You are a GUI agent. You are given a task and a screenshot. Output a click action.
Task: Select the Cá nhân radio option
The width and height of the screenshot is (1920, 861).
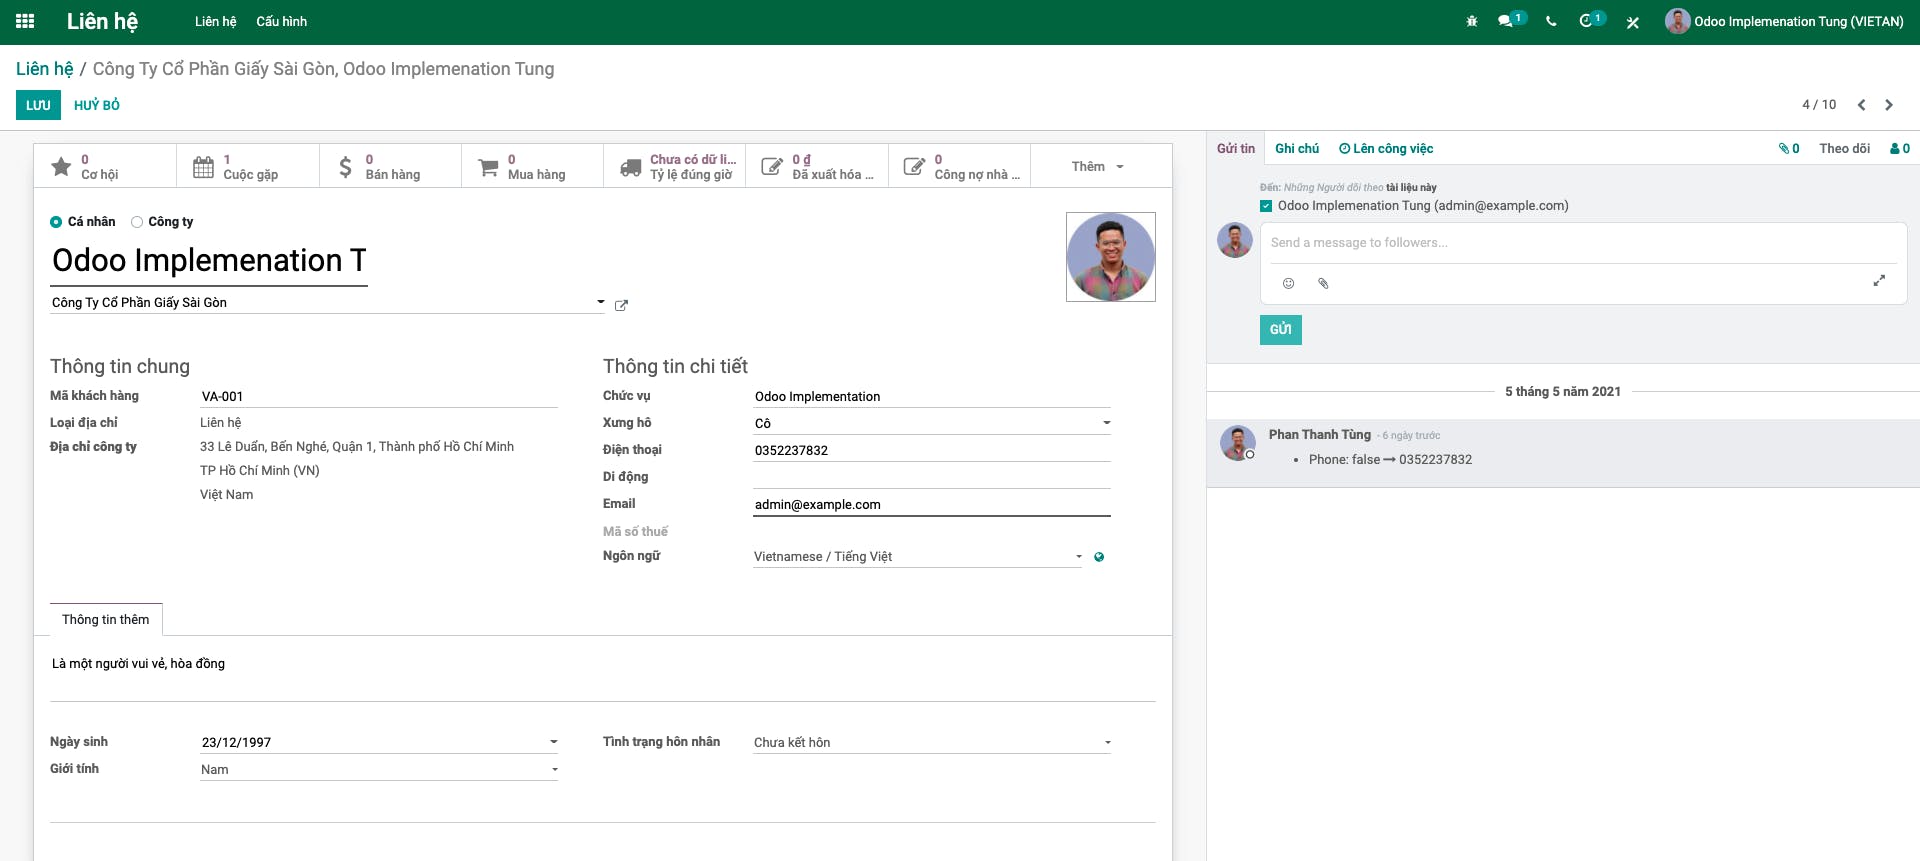56,222
